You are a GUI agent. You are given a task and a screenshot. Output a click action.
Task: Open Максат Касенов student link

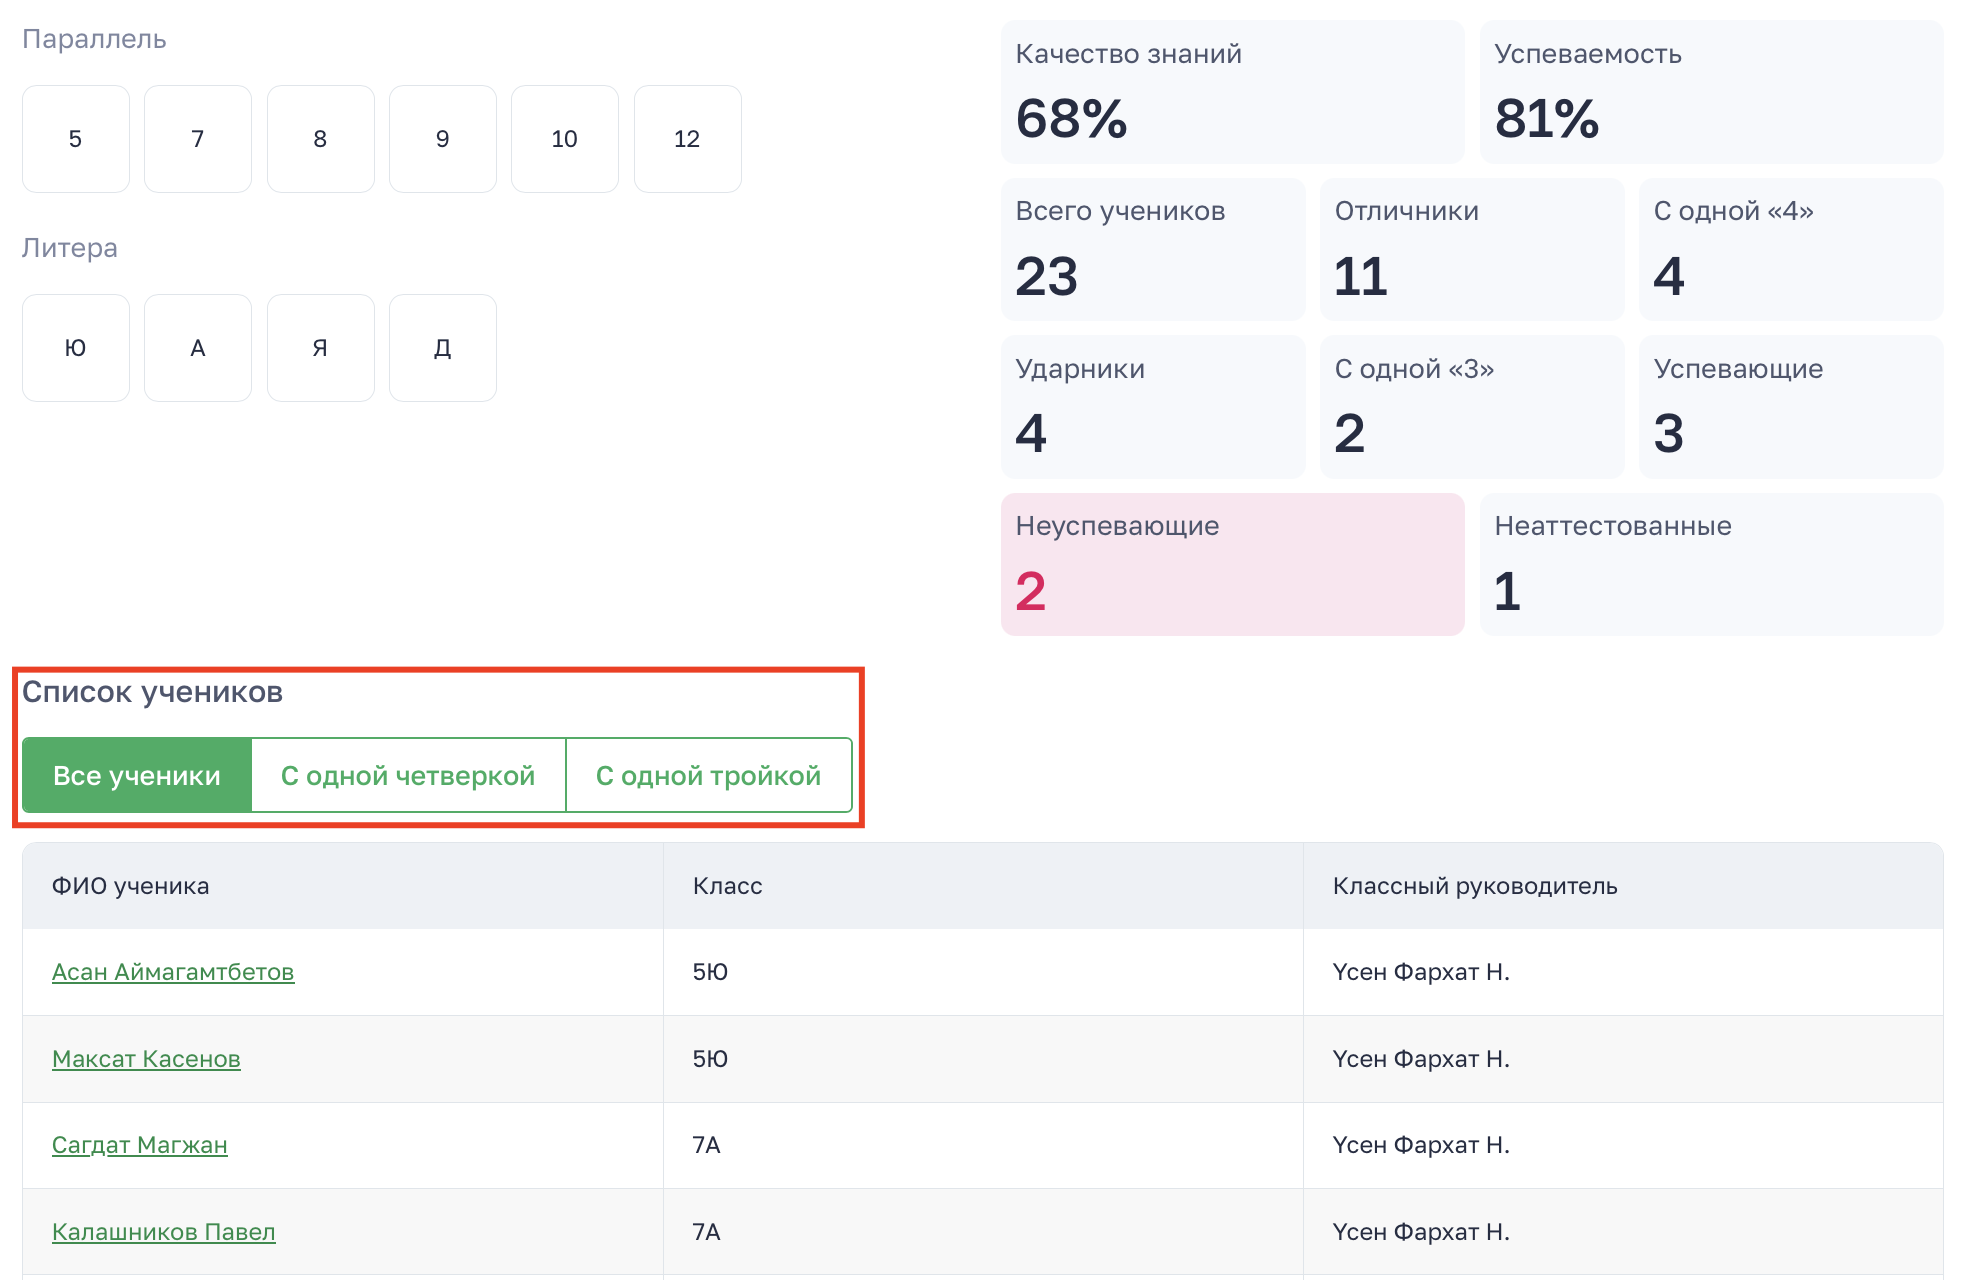[x=146, y=1059]
